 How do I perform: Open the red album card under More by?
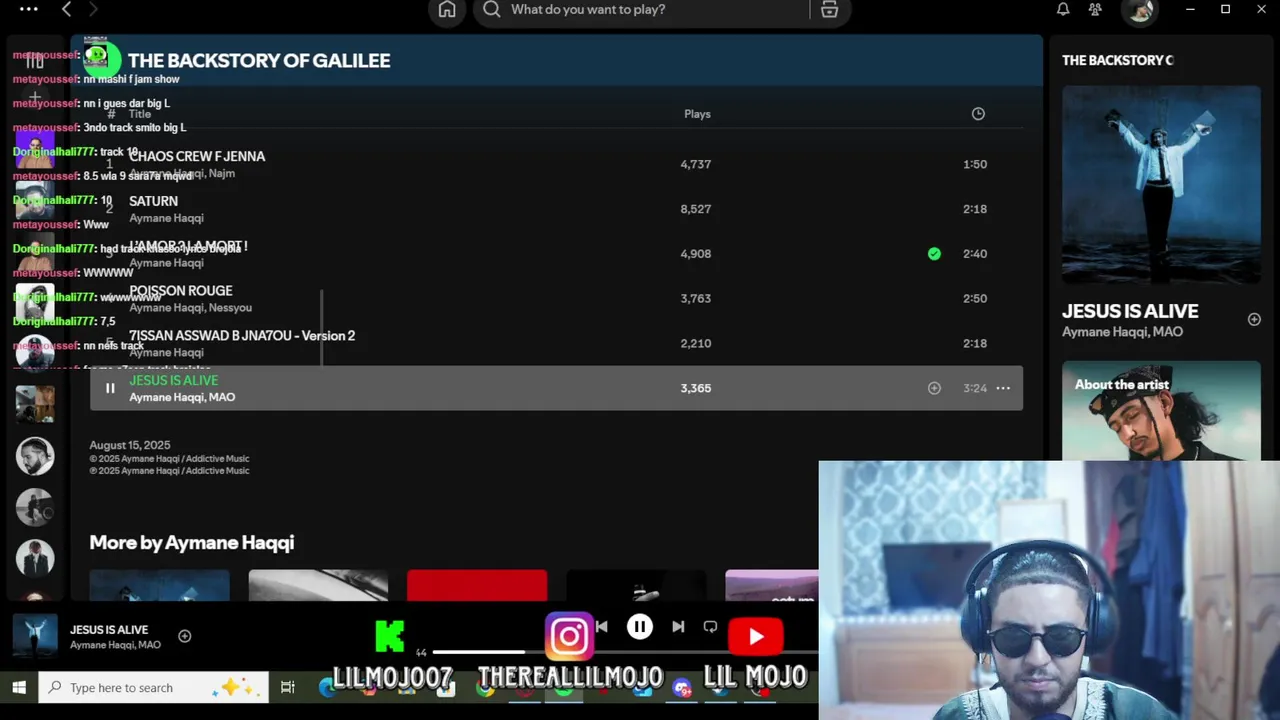477,585
